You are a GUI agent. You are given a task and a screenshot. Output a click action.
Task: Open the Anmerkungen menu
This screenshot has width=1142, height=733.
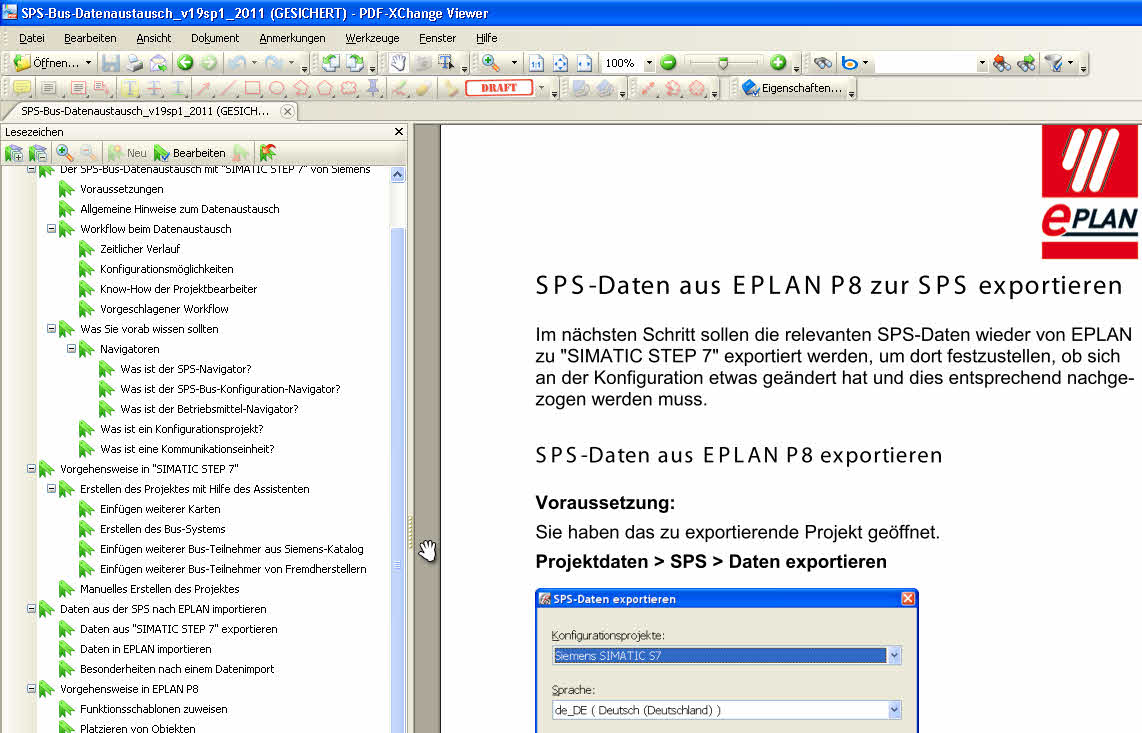pos(292,38)
